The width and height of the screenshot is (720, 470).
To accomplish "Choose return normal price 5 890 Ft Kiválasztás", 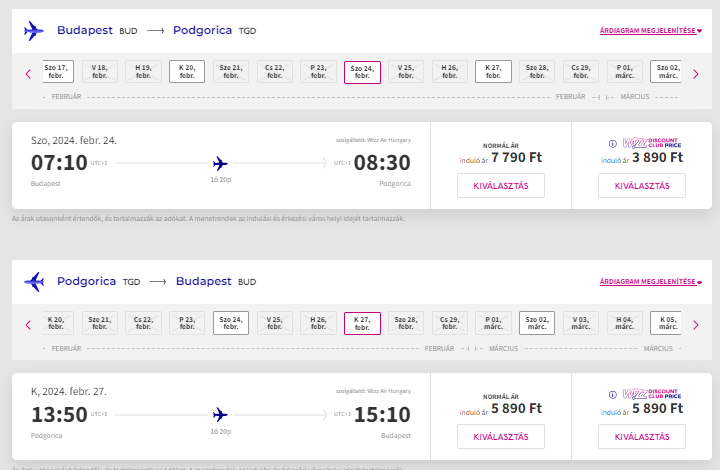I will 501,436.
